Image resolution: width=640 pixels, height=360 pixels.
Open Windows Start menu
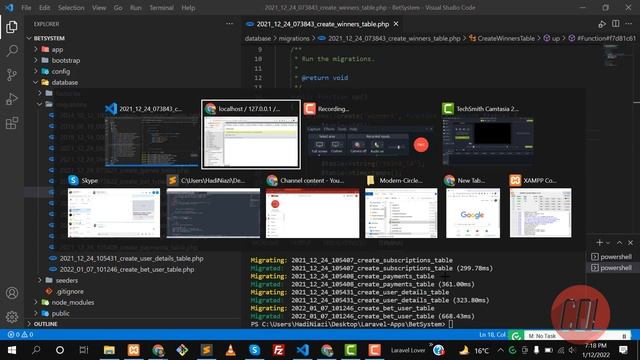pos(12,350)
